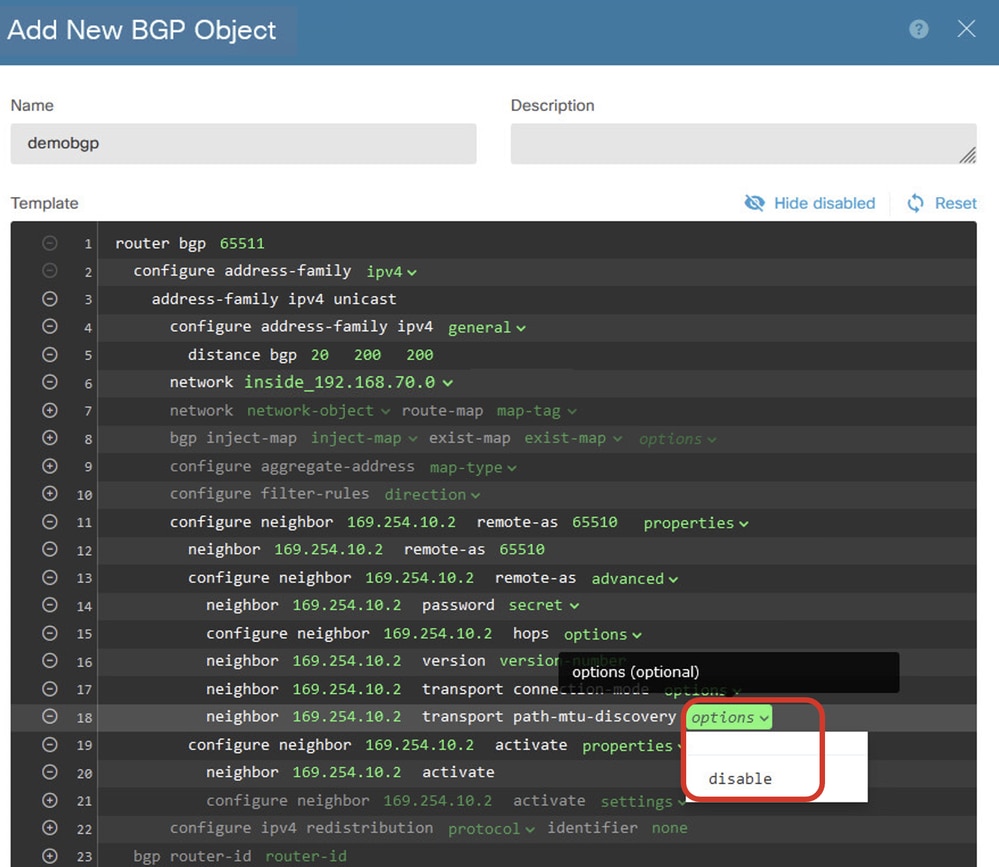Click highlighted options dropdown on line 18

729,717
